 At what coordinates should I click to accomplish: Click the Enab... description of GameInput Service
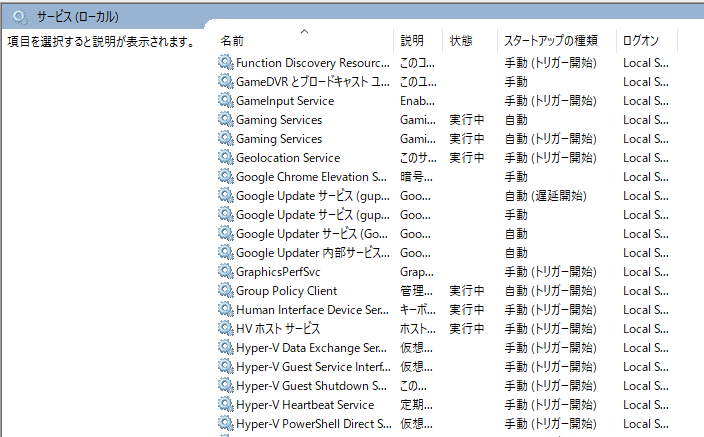click(417, 101)
